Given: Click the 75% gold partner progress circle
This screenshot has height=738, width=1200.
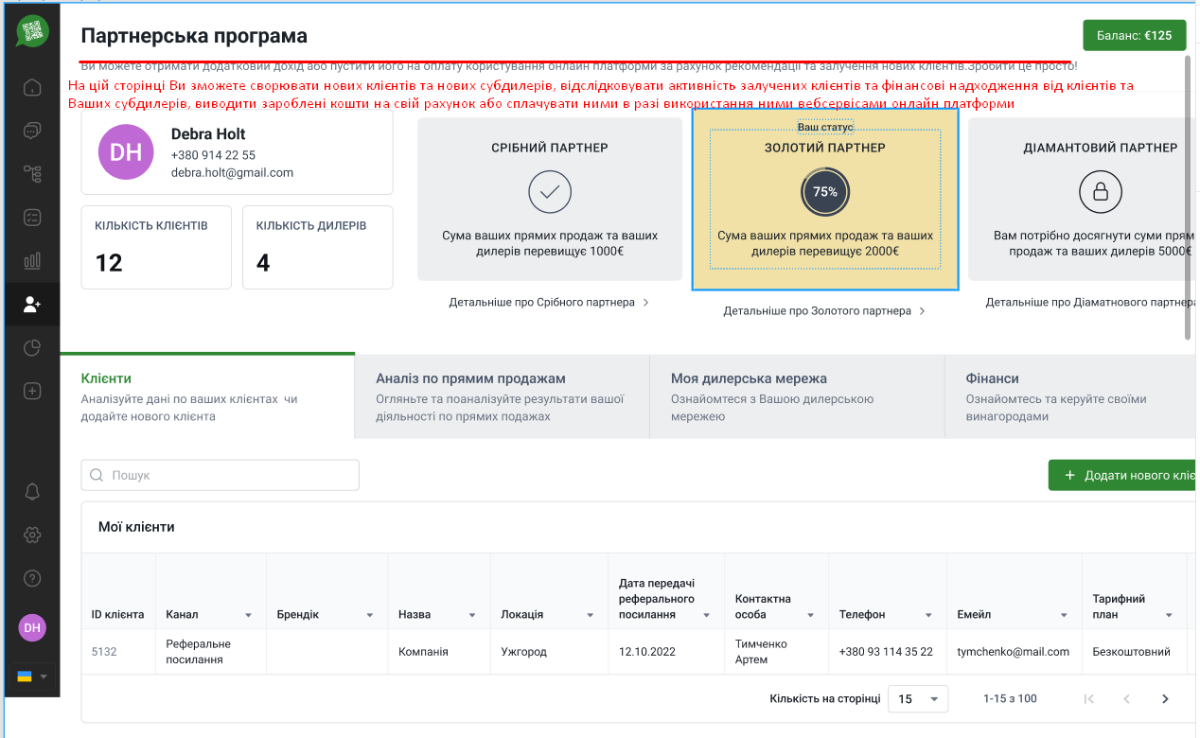Looking at the screenshot, I should pyautogui.click(x=825, y=192).
